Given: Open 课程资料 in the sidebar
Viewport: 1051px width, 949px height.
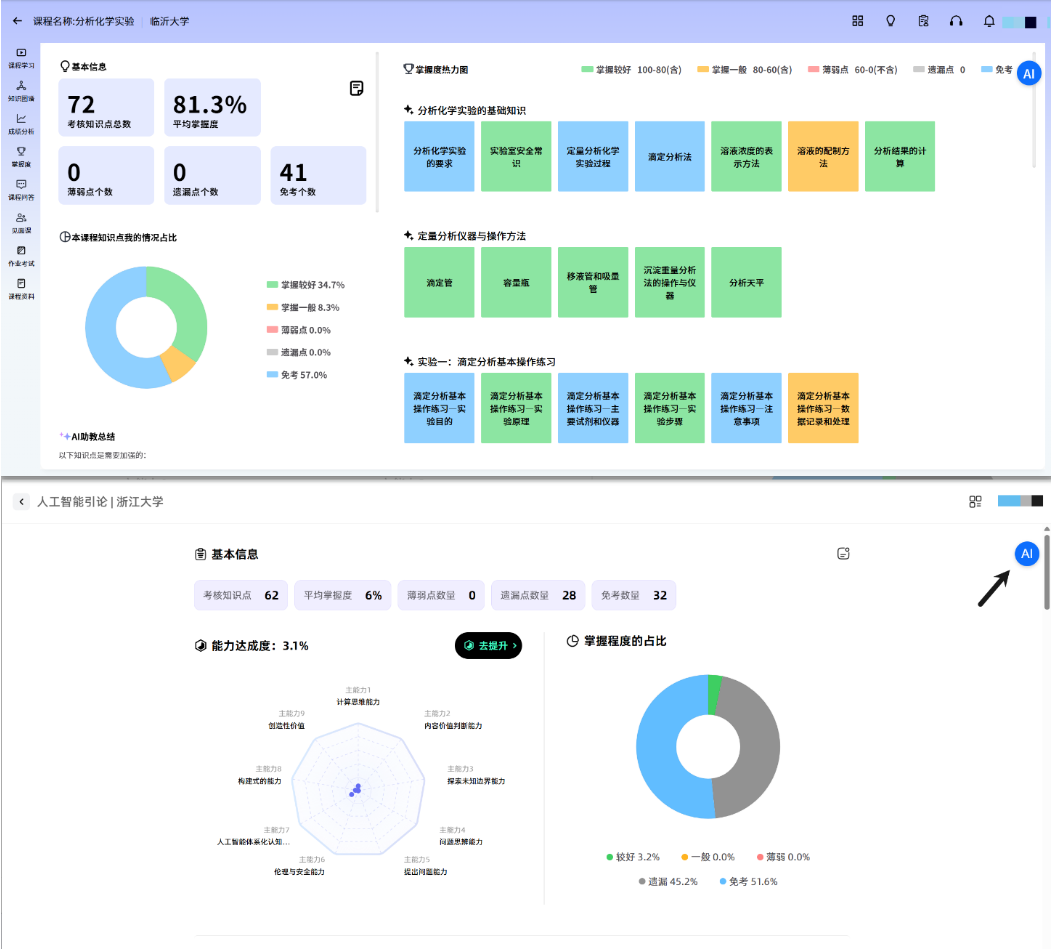Looking at the screenshot, I should [x=21, y=288].
